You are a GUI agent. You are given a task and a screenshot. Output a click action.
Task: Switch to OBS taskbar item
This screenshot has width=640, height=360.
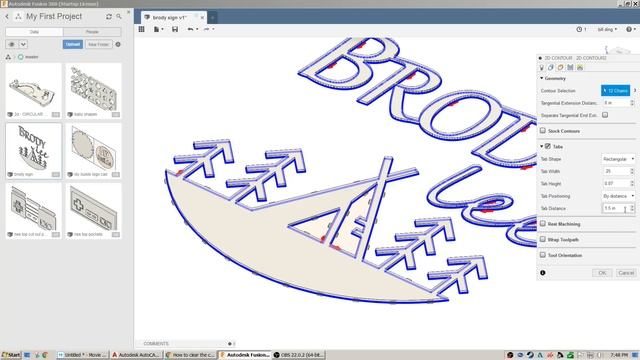tap(298, 355)
